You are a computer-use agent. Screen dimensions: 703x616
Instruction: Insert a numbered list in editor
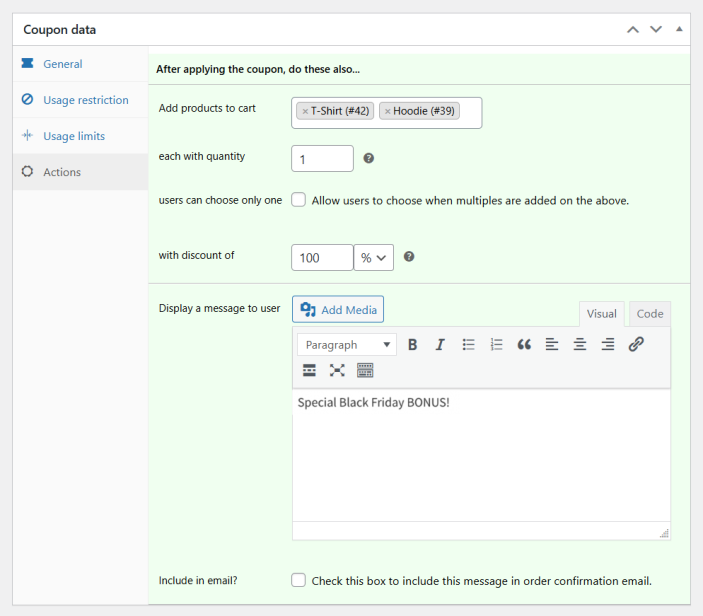(x=496, y=345)
